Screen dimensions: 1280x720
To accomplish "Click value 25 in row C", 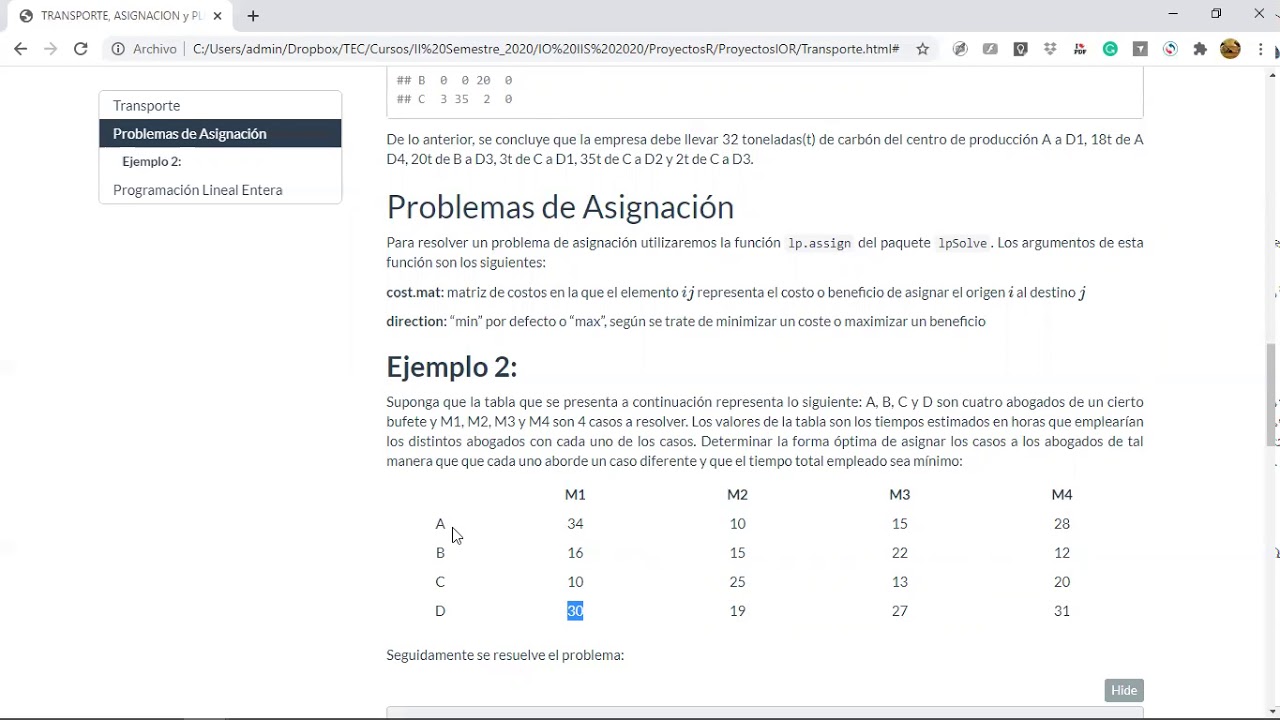I will (x=737, y=581).
